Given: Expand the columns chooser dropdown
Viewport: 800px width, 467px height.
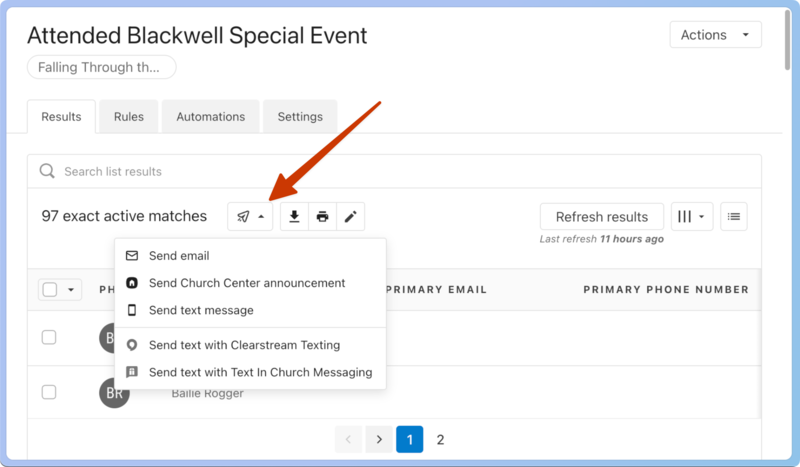Looking at the screenshot, I should point(692,216).
